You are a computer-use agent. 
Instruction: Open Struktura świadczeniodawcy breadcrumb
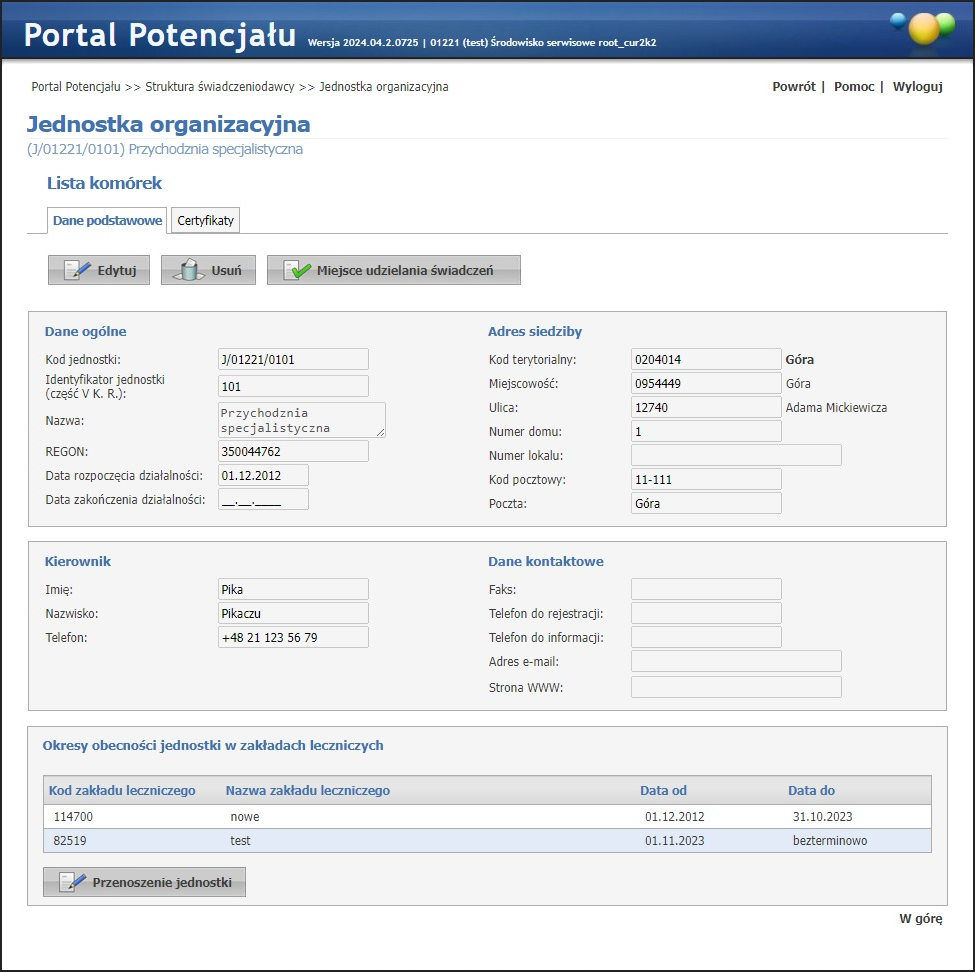pos(219,86)
